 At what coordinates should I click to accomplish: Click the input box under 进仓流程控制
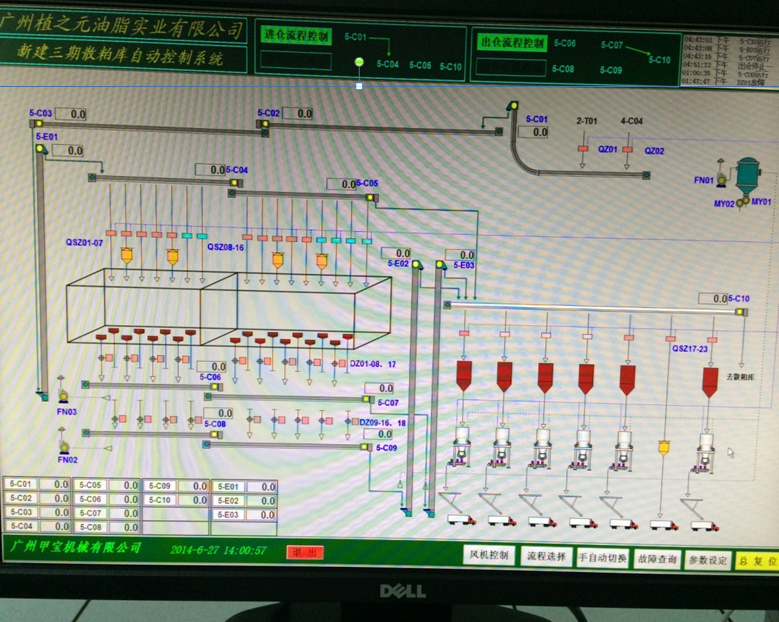tap(295, 61)
